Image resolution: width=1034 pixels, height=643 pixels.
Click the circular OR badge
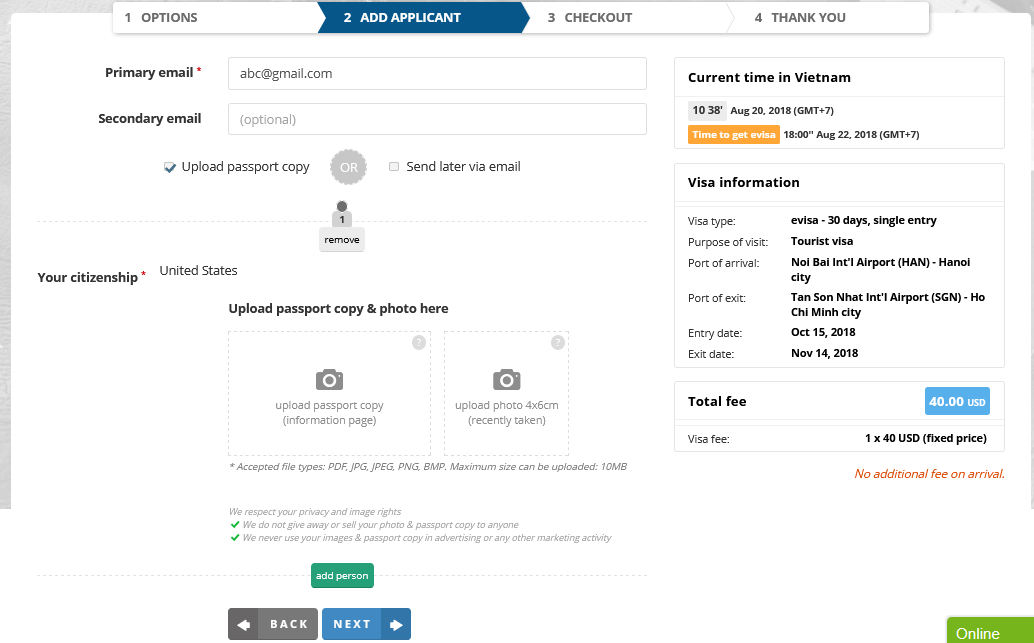coord(348,167)
